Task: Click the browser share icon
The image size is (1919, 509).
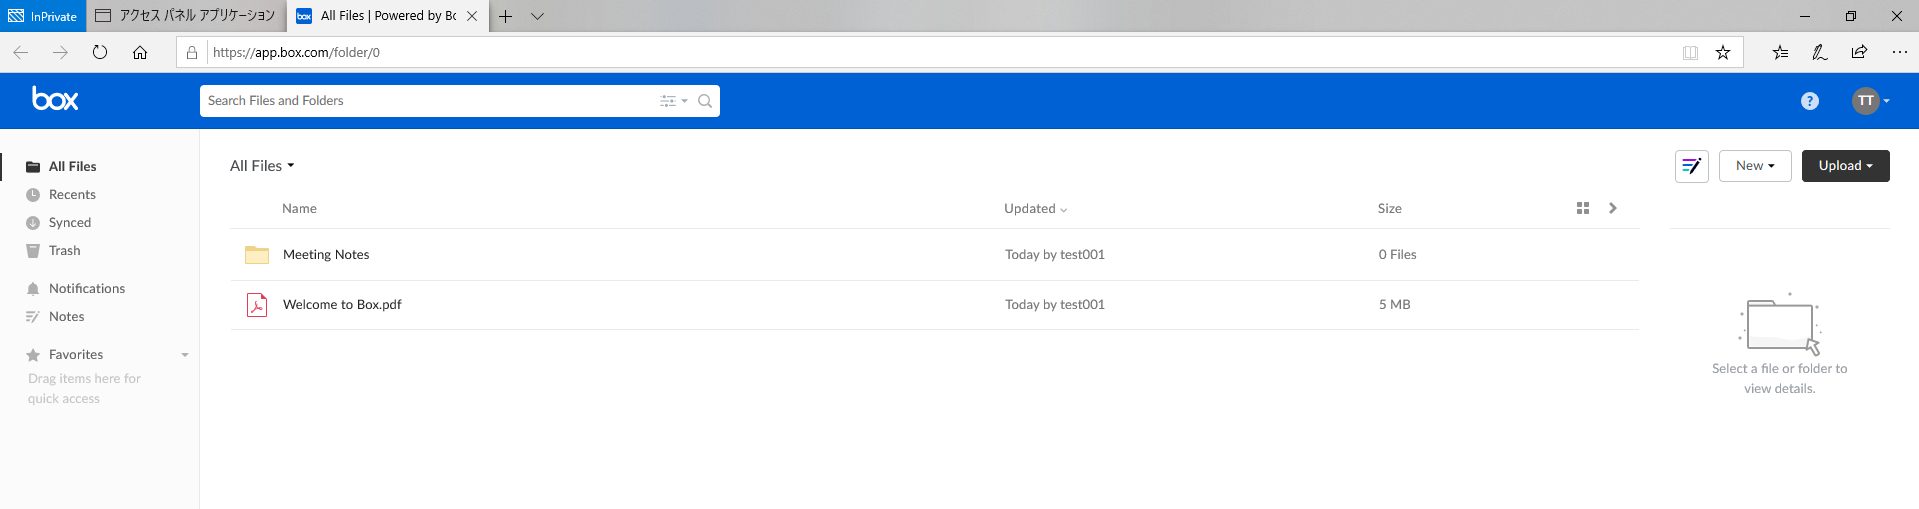Action: (x=1859, y=53)
